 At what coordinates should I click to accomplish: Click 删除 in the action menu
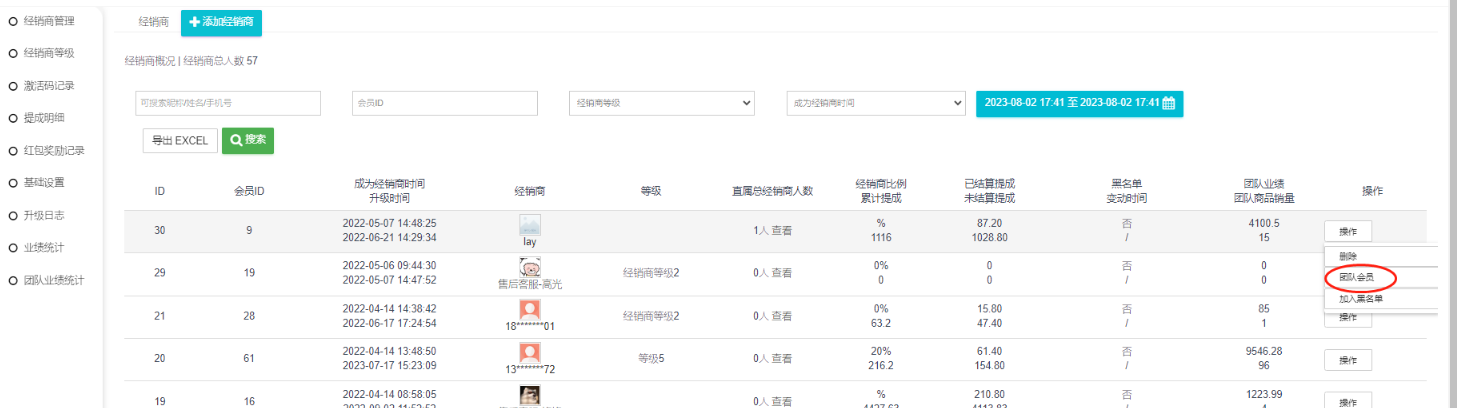point(1349,256)
